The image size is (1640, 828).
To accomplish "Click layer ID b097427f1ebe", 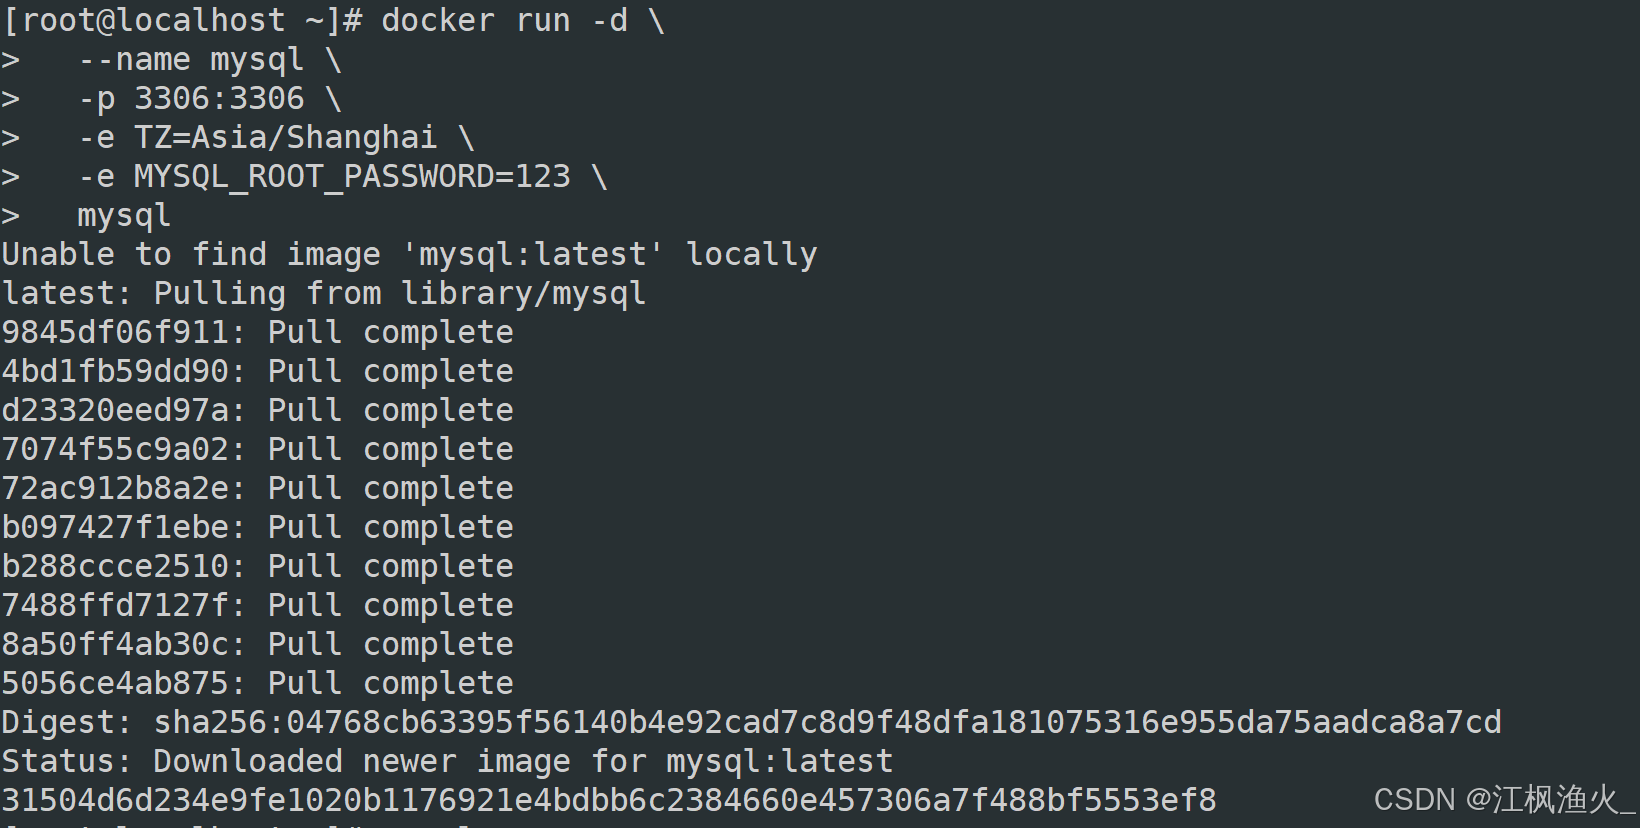I will tap(117, 527).
